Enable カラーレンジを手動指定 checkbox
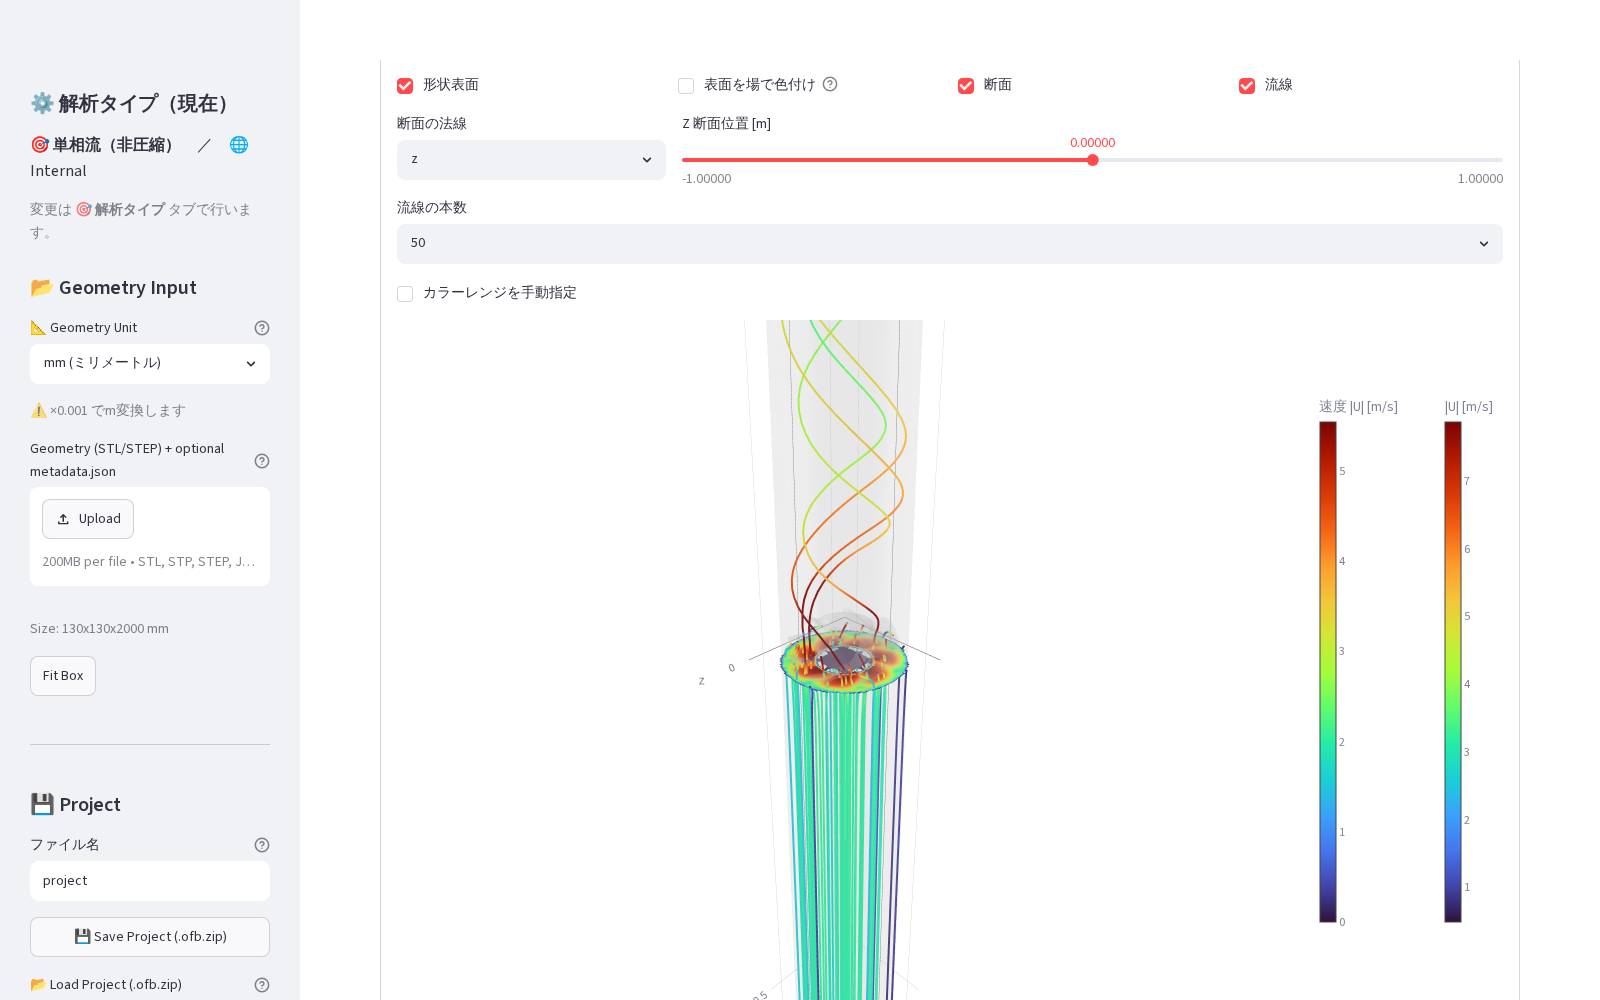This screenshot has width=1600, height=1000. (x=405, y=294)
